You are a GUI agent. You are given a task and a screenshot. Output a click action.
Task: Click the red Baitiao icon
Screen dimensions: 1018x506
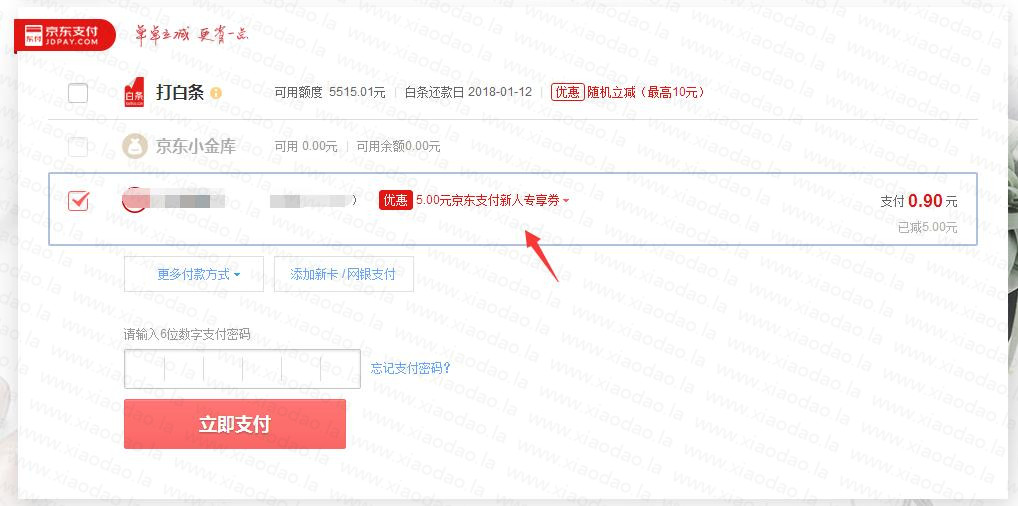pos(134,92)
